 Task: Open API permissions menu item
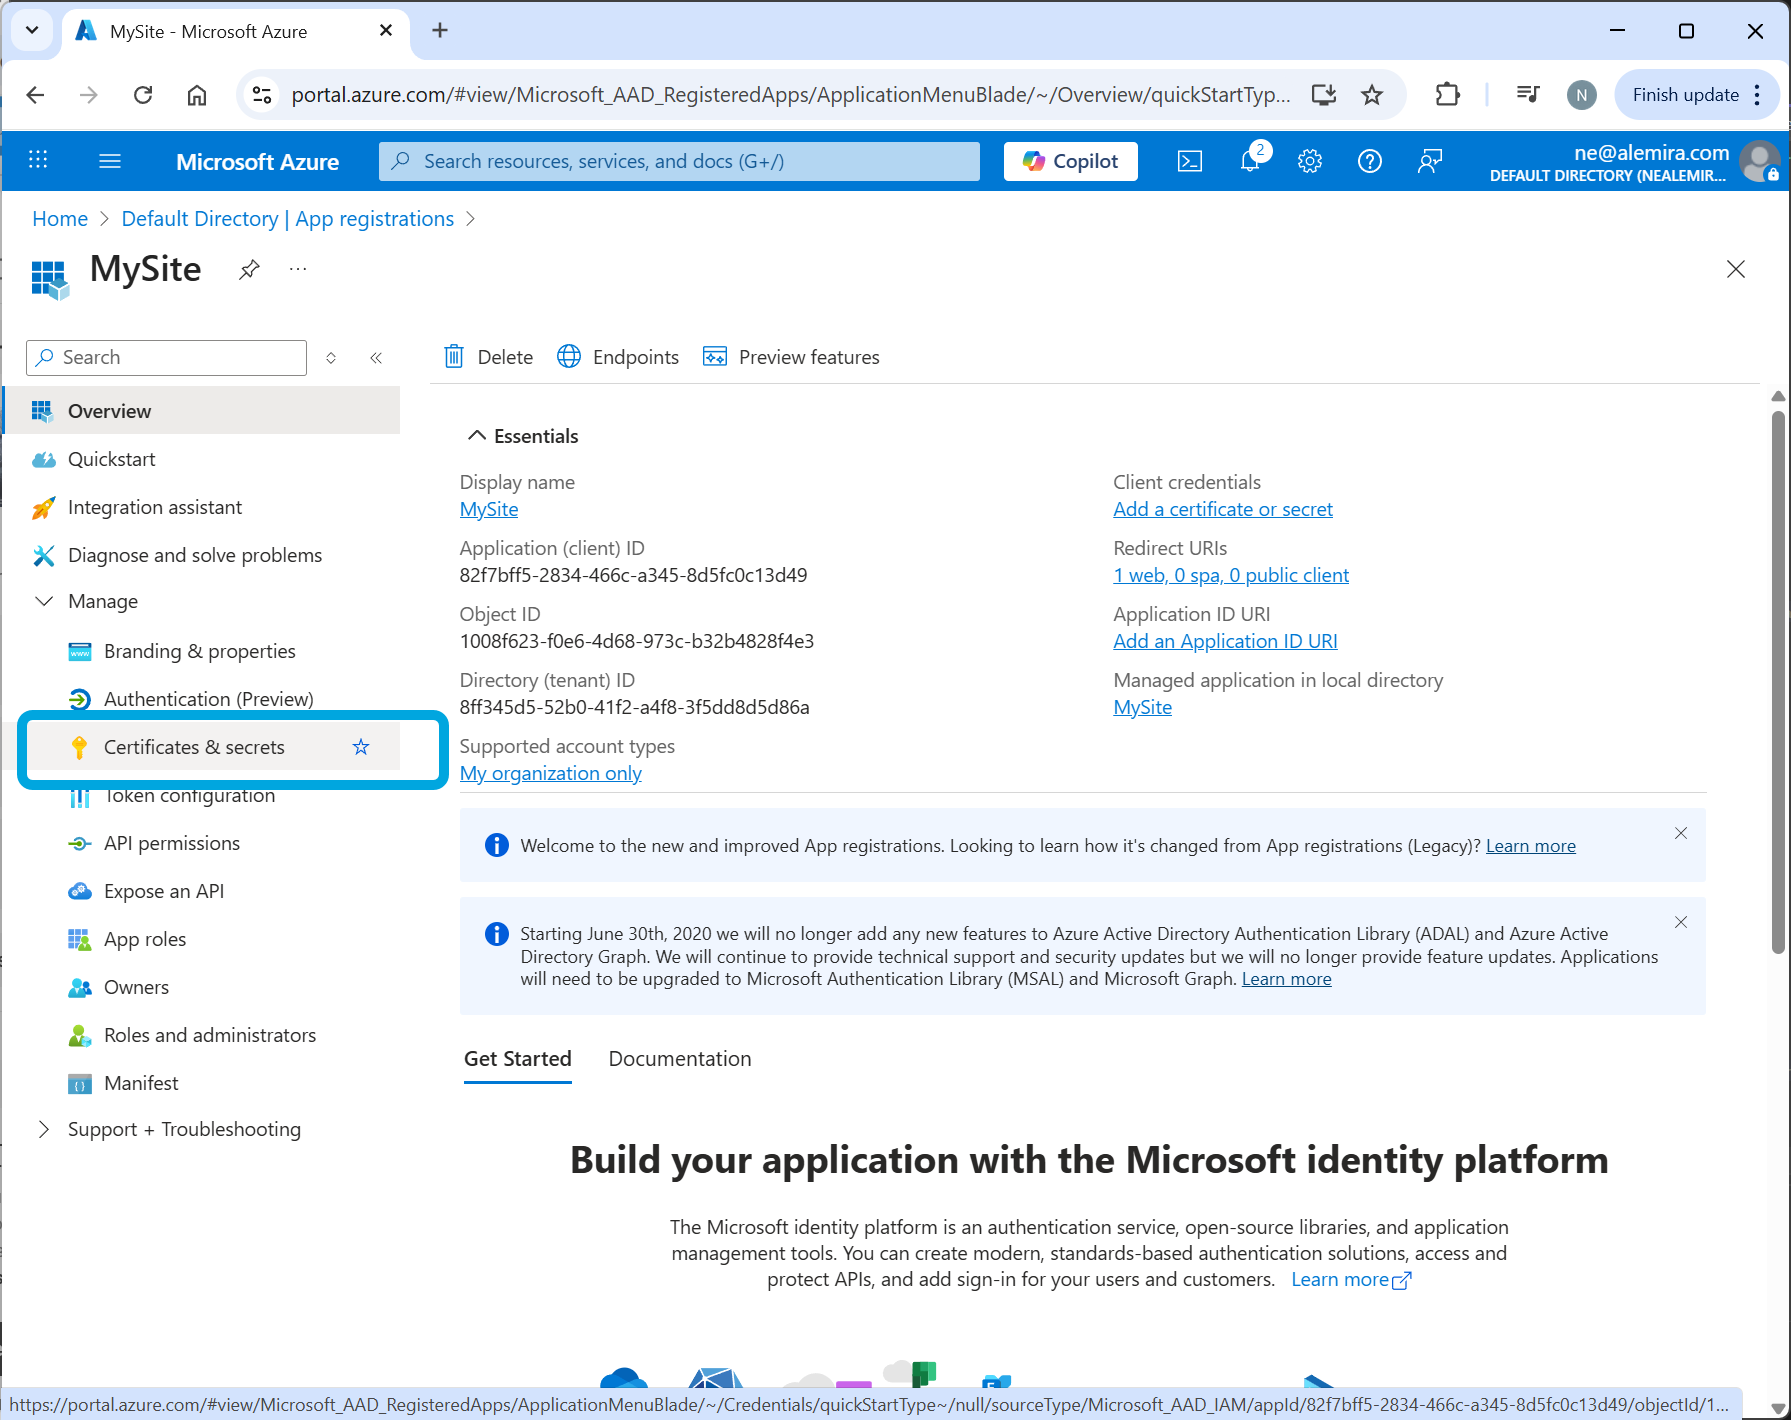pyautogui.click(x=171, y=843)
